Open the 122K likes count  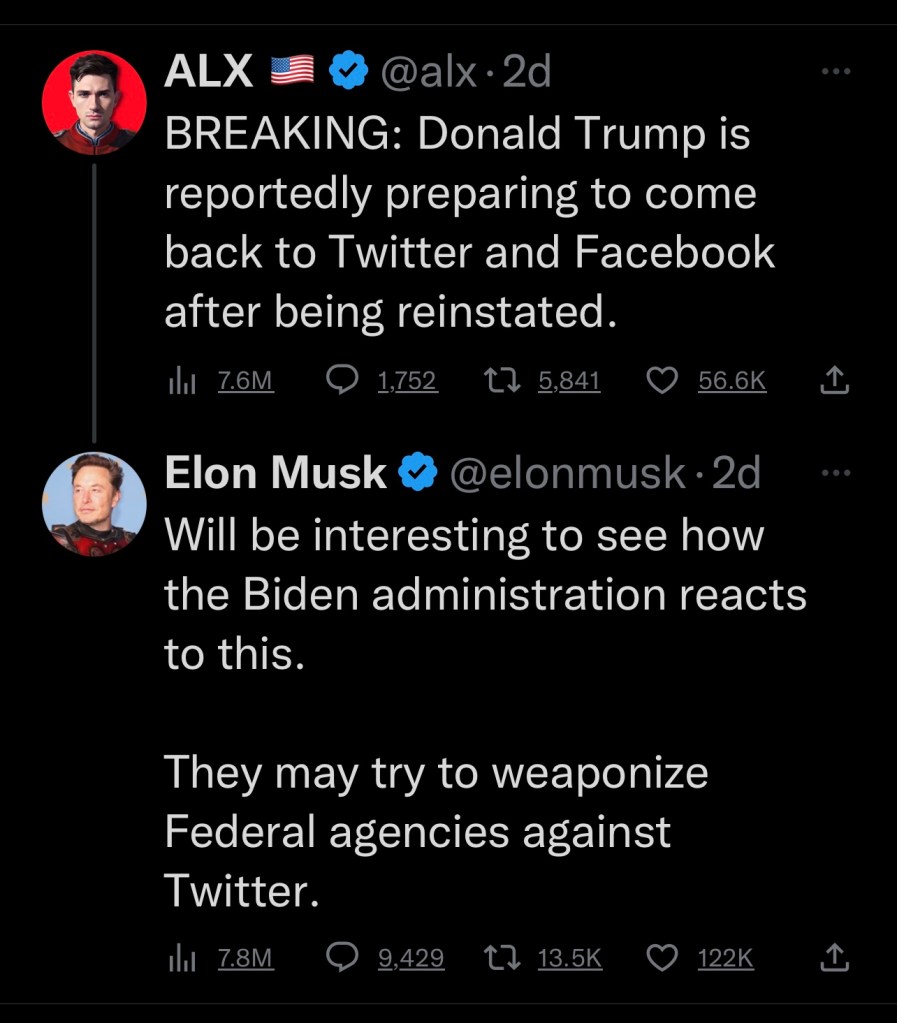click(725, 958)
